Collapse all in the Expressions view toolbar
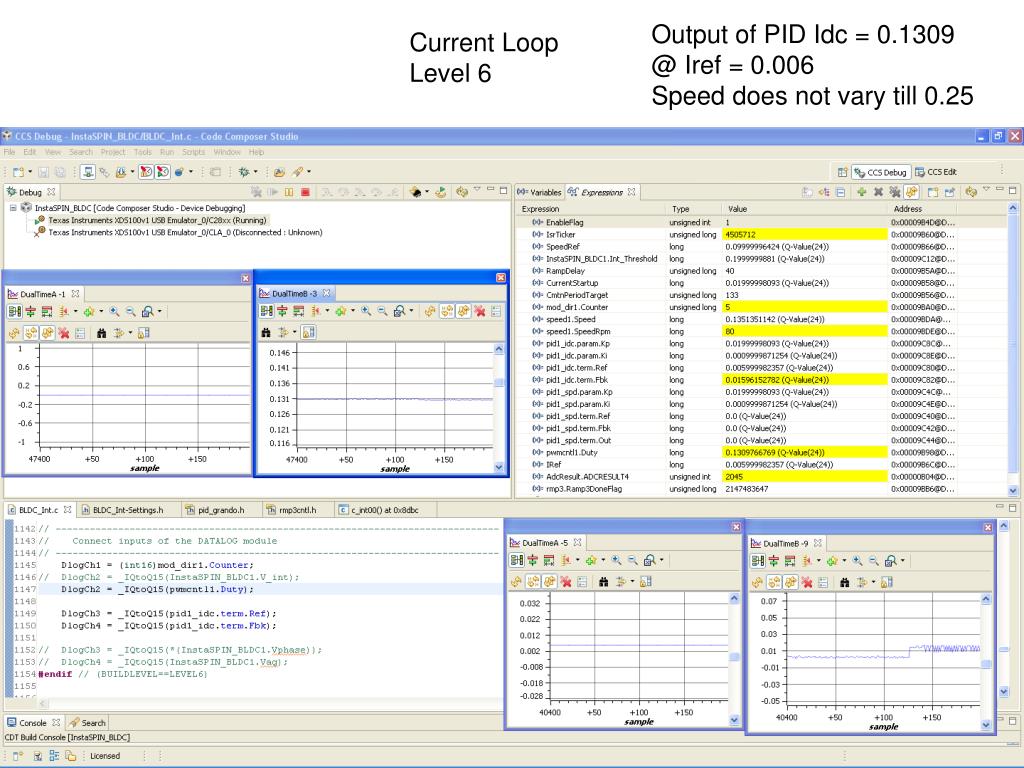The image size is (1024, 768). coord(840,192)
